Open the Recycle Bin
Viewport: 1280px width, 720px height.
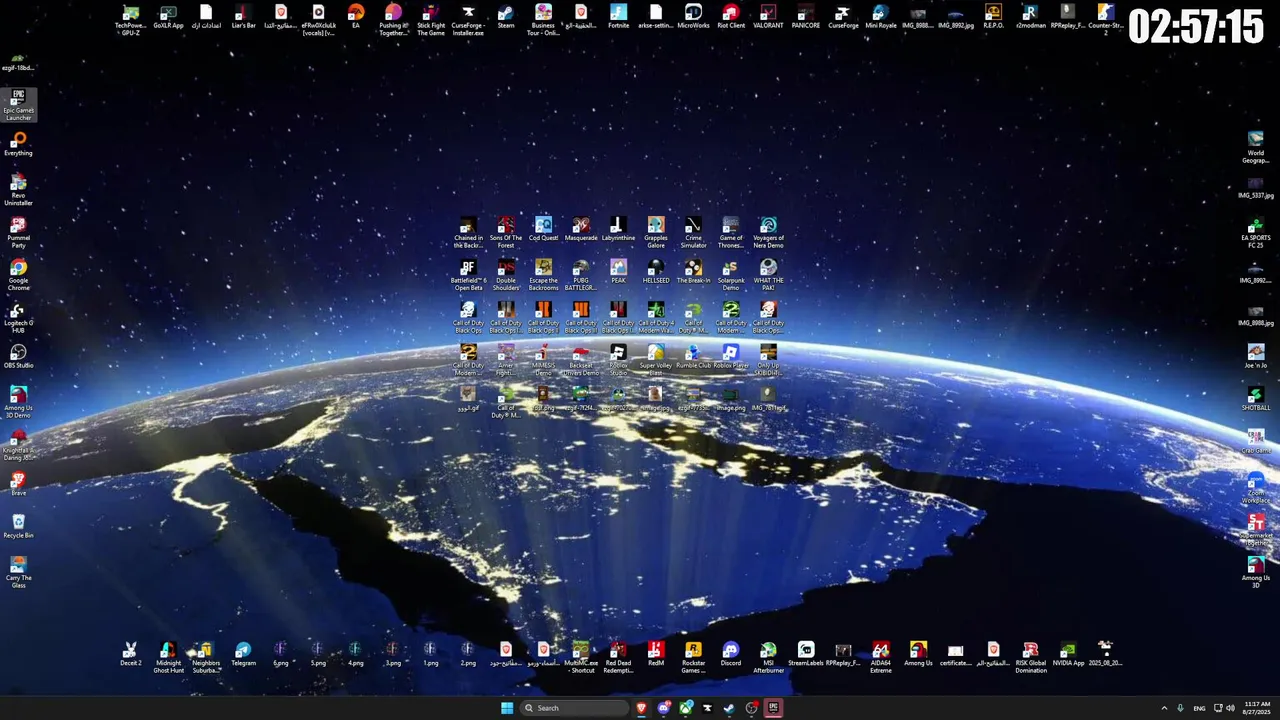coord(18,526)
